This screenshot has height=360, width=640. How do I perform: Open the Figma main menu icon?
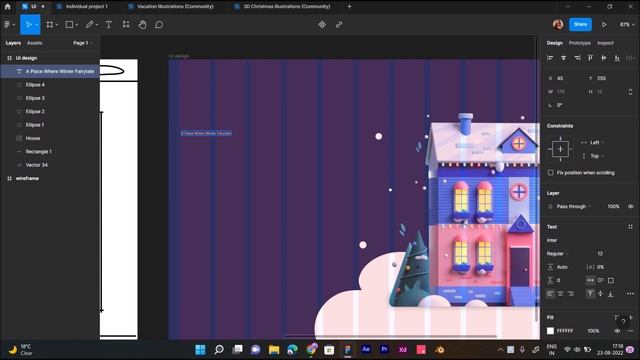[7, 25]
